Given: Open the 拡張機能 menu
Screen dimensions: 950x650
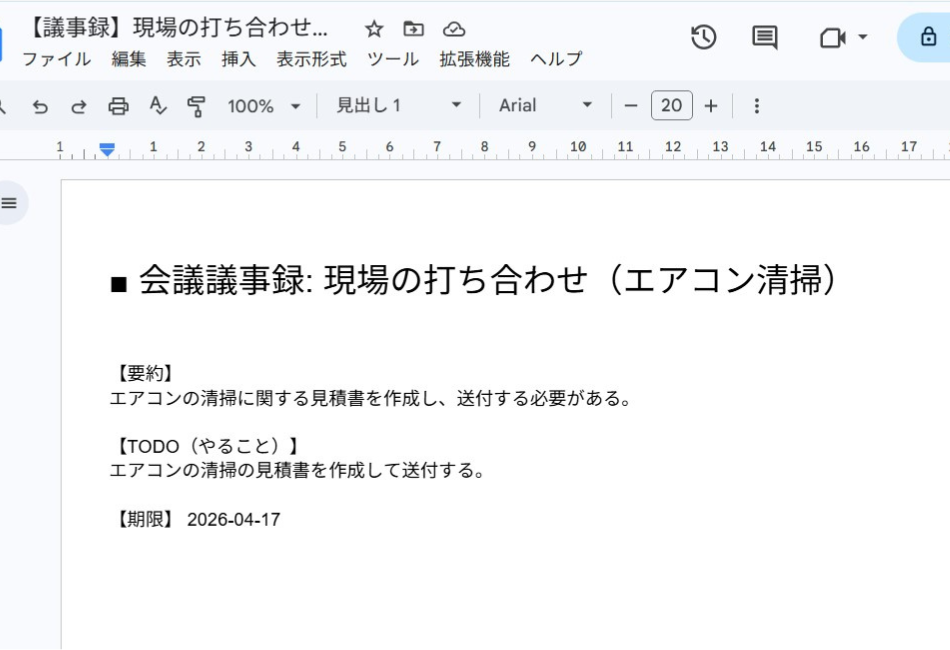Looking at the screenshot, I should [473, 59].
